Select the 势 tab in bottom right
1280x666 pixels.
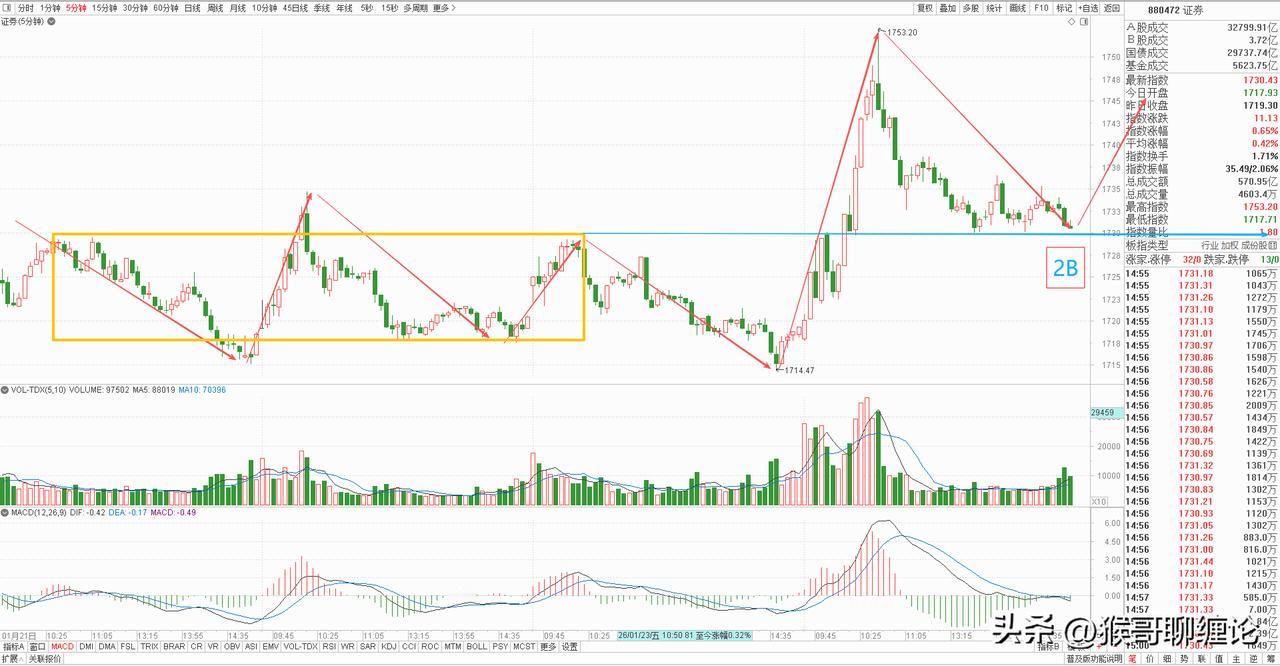click(1184, 659)
